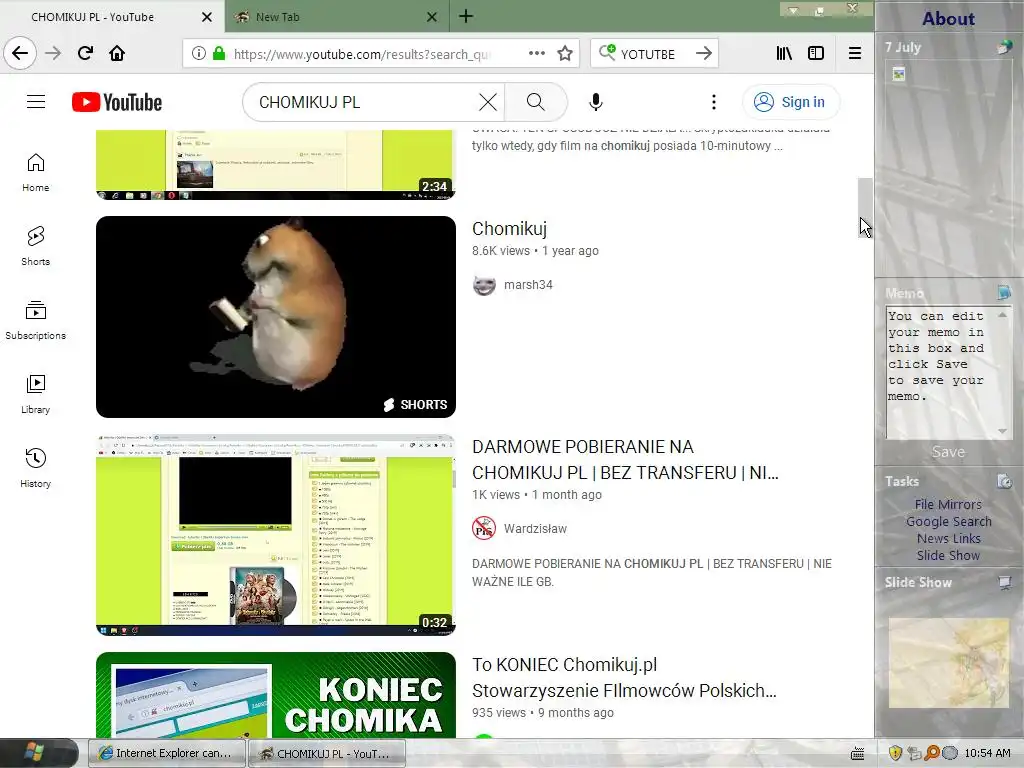Bookmark this page with the star icon
The image size is (1024, 768).
pos(565,53)
